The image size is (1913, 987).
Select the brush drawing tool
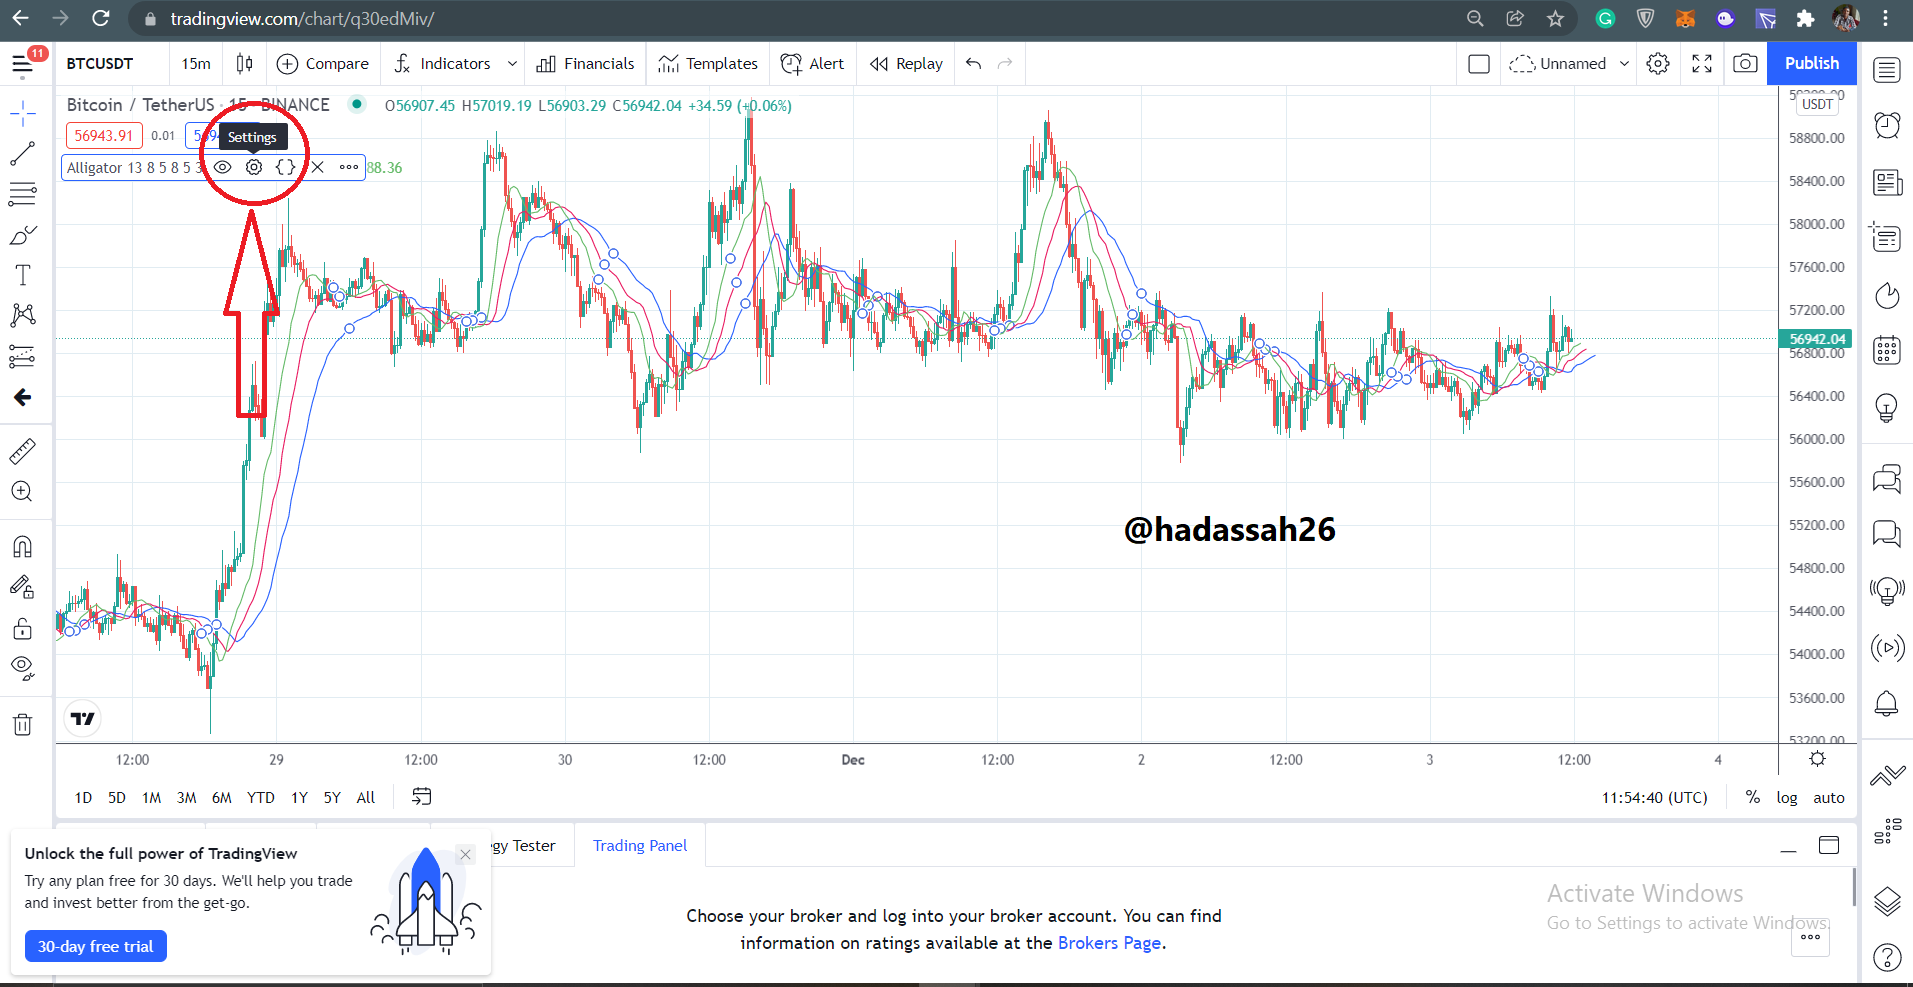22,235
